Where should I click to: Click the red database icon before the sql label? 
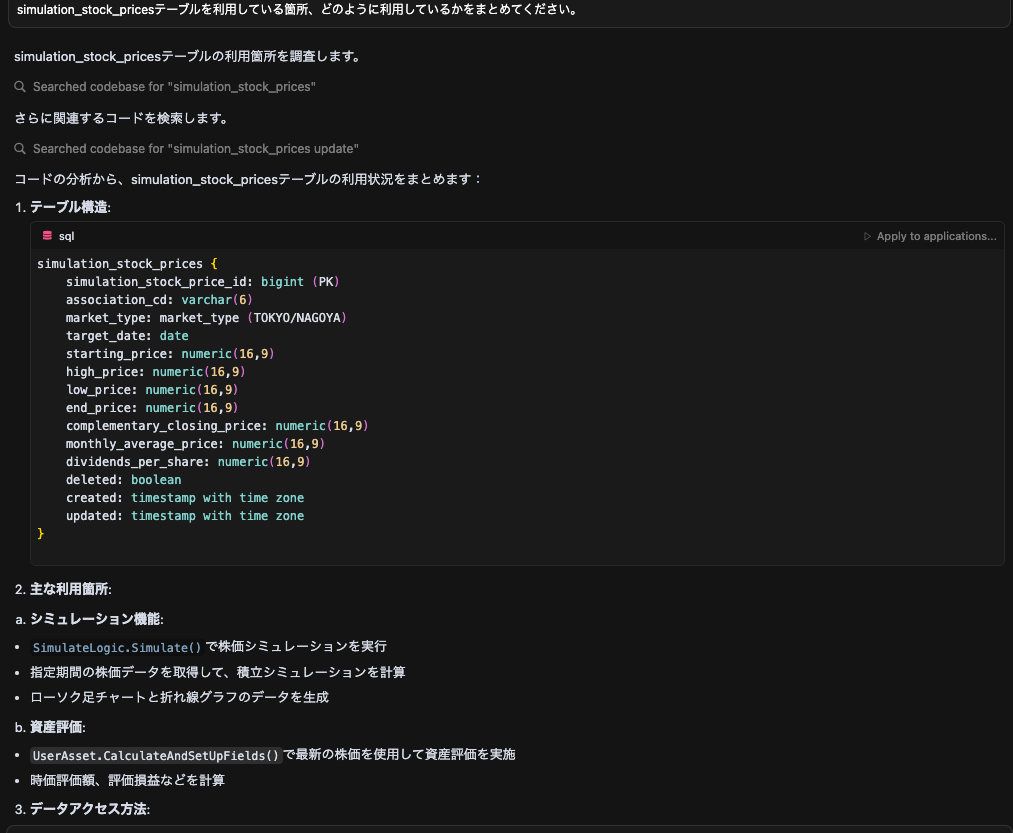(48, 235)
